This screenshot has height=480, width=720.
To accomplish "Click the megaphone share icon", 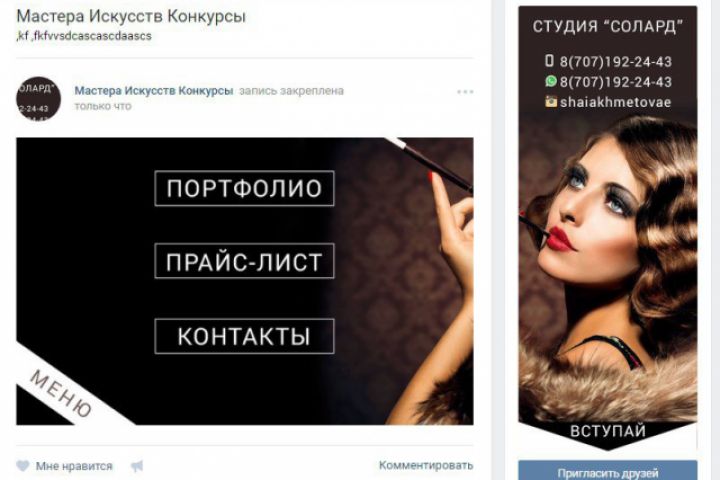I will click(x=137, y=466).
